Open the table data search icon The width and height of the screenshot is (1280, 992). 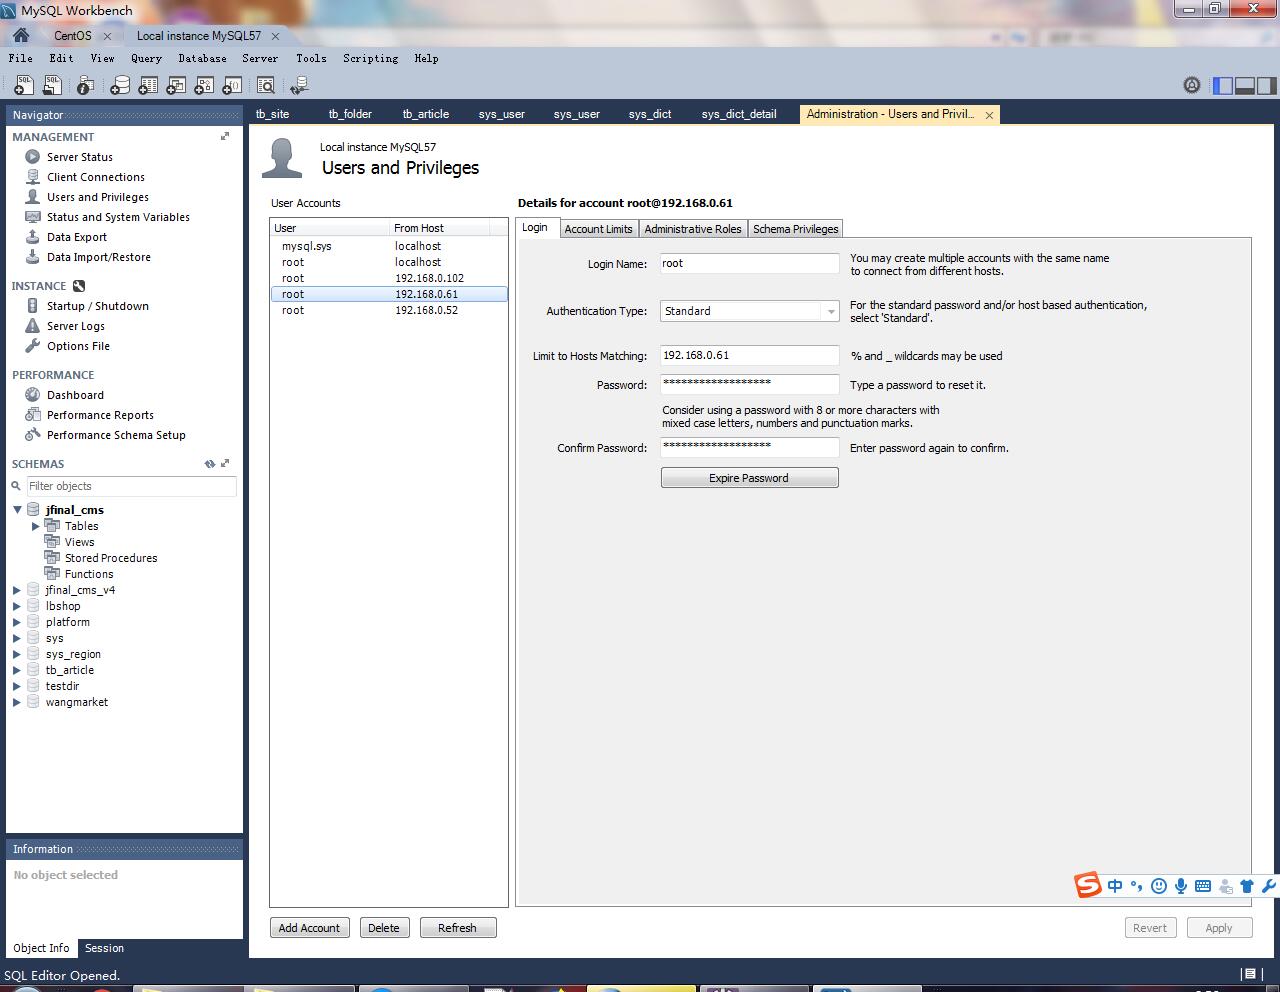tap(266, 86)
